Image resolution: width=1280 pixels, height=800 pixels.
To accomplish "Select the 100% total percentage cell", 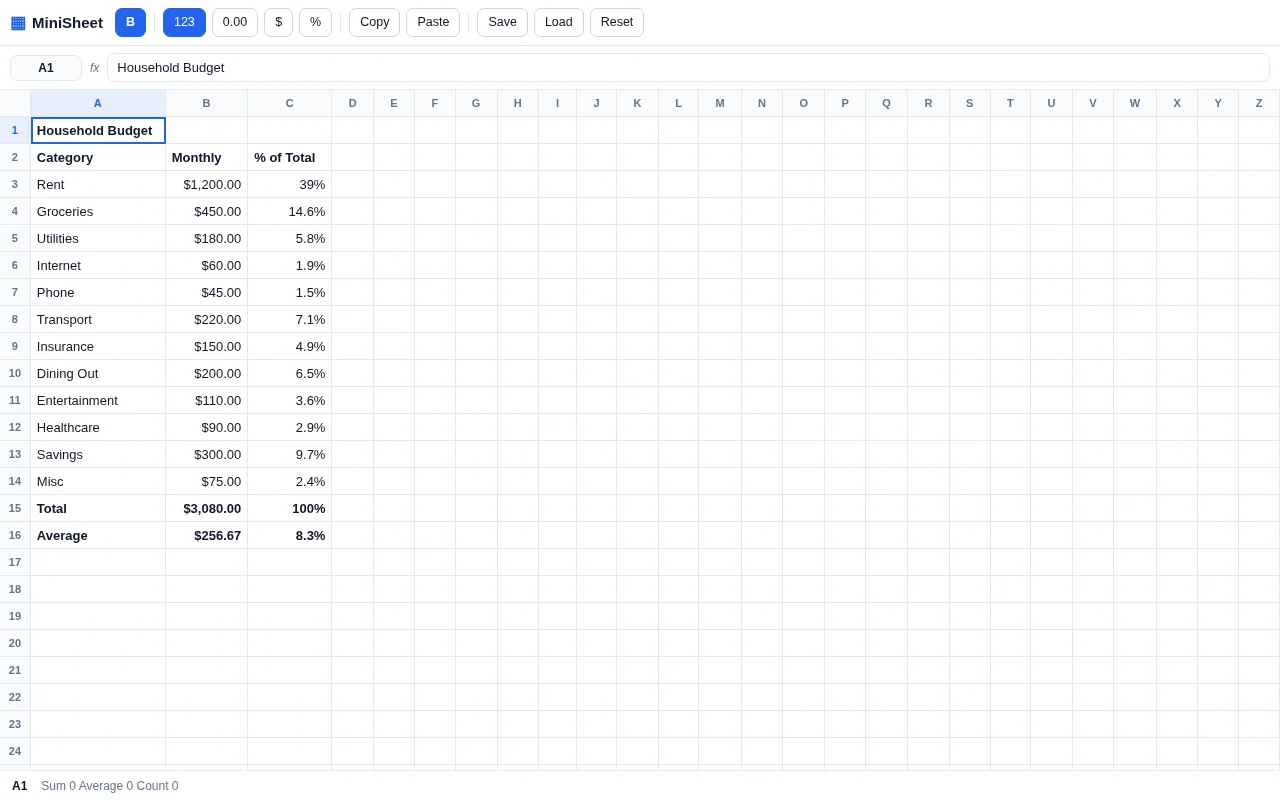I will pyautogui.click(x=290, y=508).
